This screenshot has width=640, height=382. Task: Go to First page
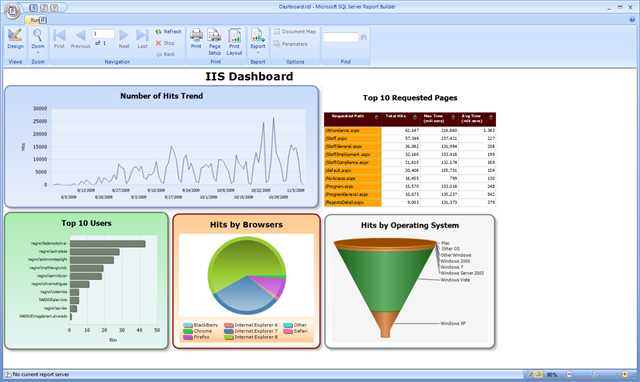coord(59,39)
